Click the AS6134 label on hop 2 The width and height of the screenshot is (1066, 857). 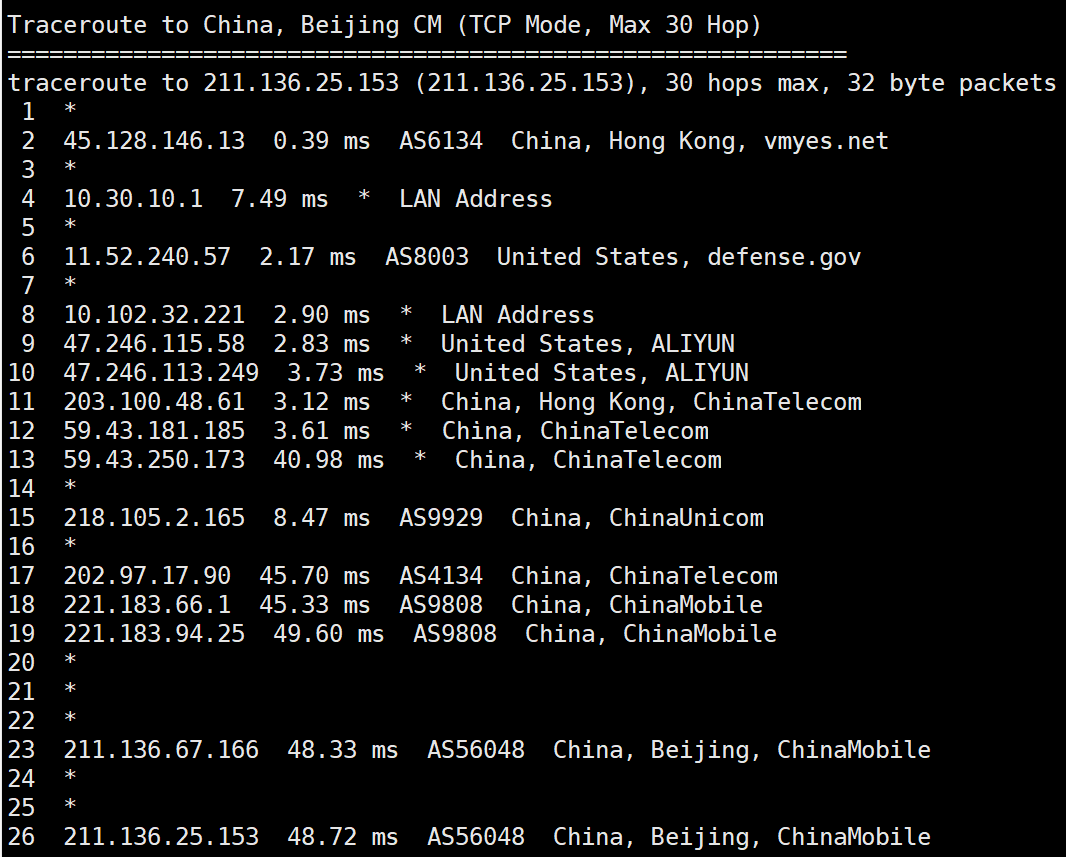[441, 141]
